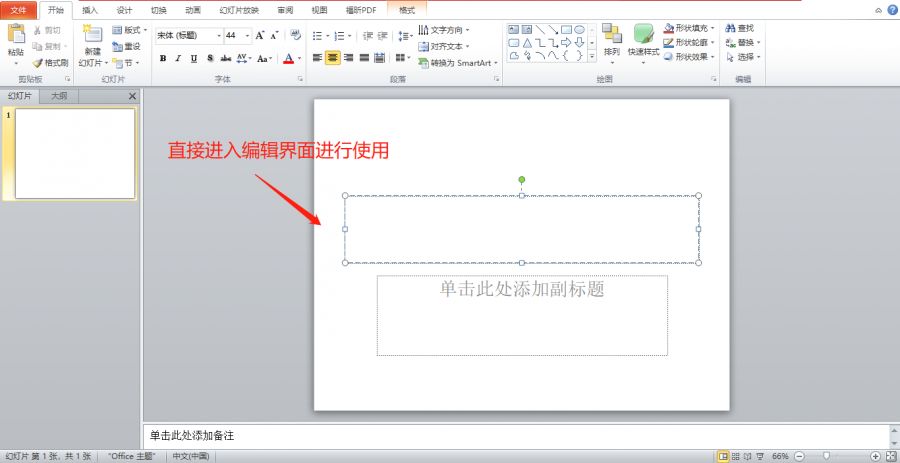
Task: Click the red font color A button
Action: pyautogui.click(x=288, y=58)
